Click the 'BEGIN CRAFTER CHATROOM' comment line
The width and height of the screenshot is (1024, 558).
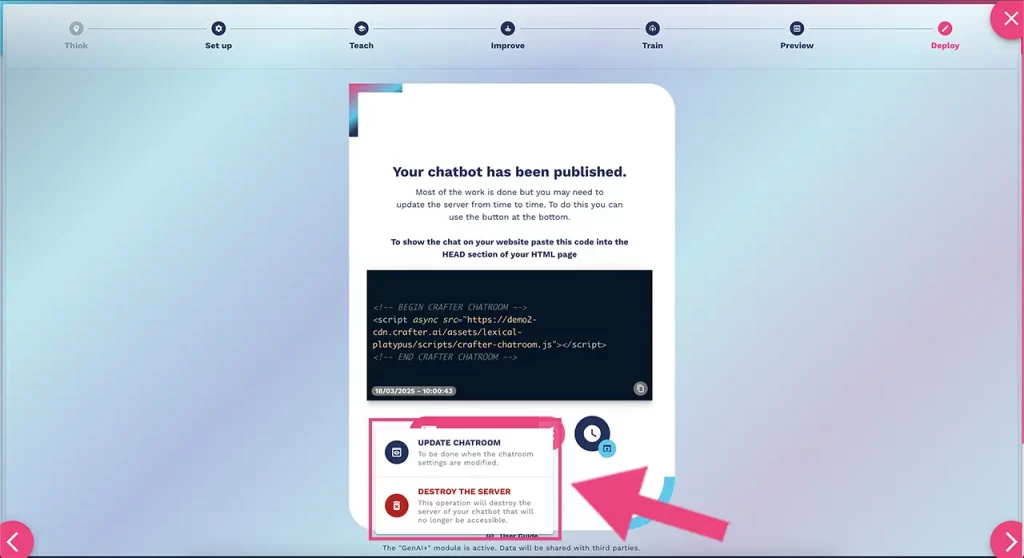click(x=450, y=307)
